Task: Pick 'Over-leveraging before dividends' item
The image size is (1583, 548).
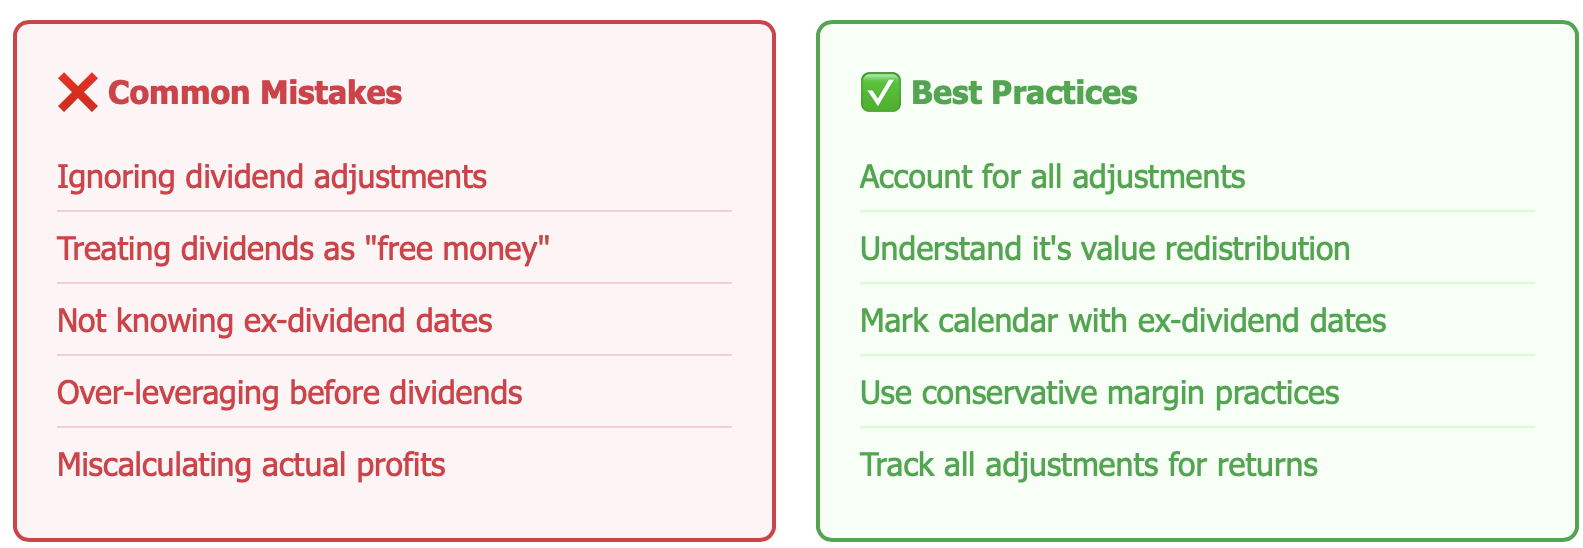Action: (x=289, y=393)
